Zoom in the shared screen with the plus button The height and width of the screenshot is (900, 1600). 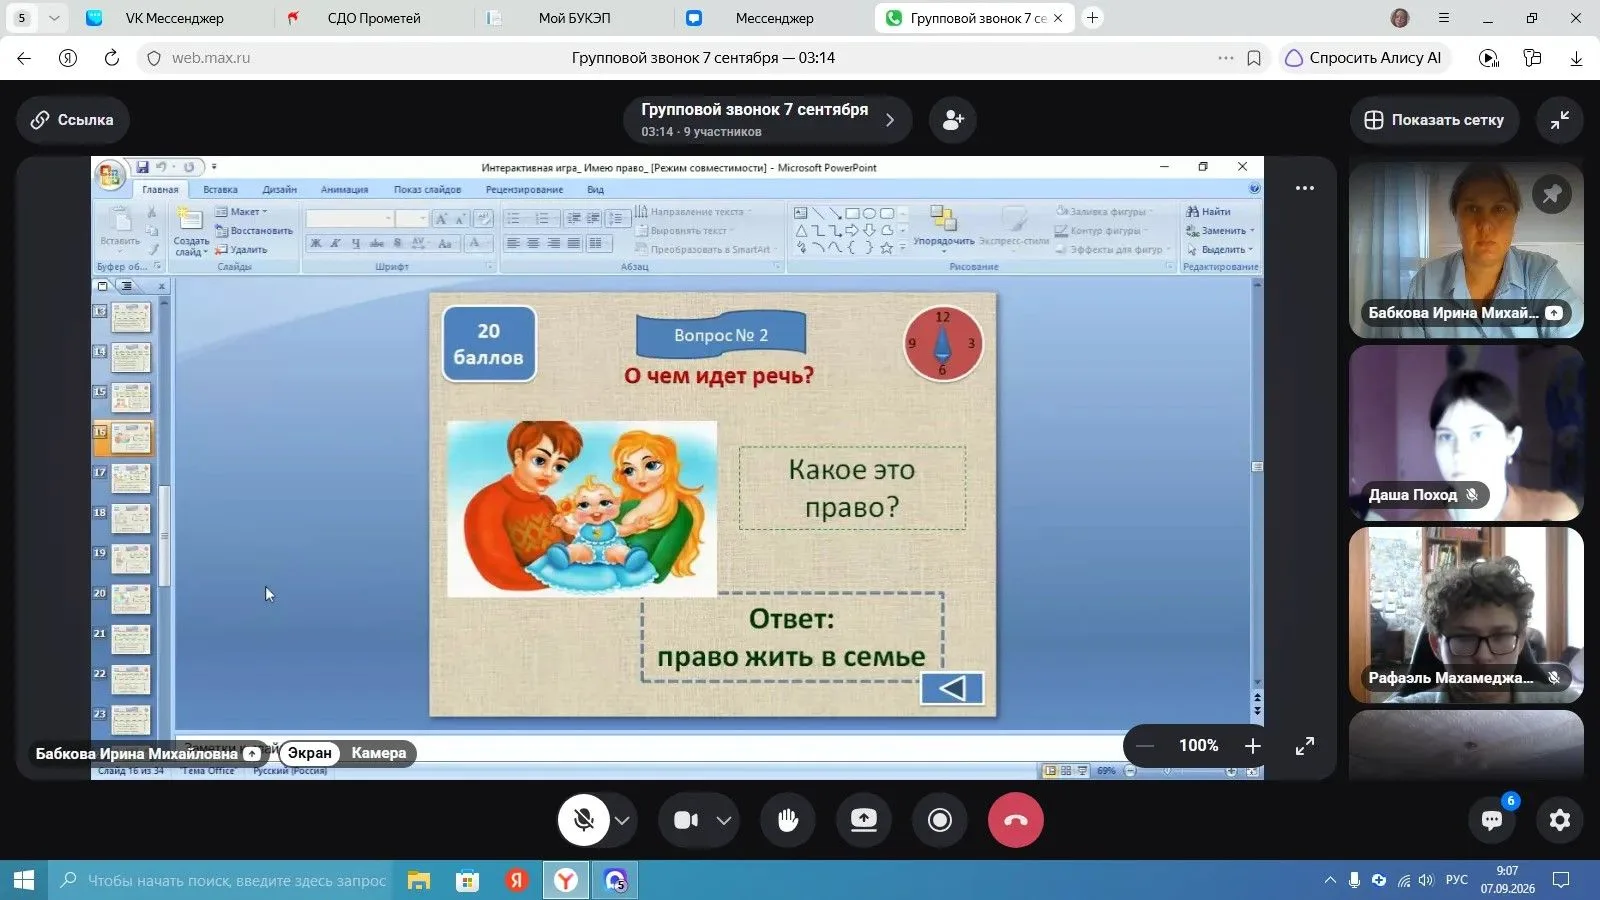tap(1252, 746)
